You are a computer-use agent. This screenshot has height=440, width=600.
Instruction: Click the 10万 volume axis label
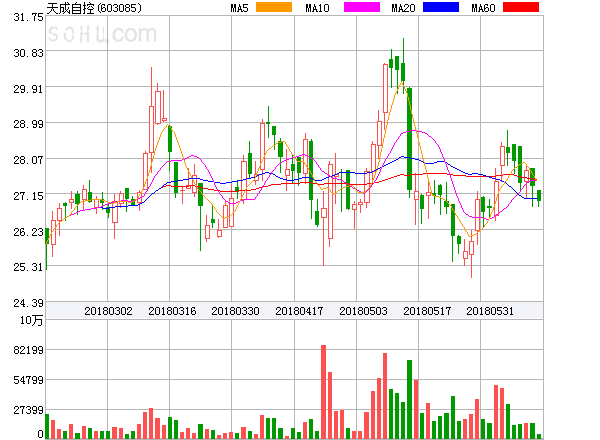click(32, 320)
